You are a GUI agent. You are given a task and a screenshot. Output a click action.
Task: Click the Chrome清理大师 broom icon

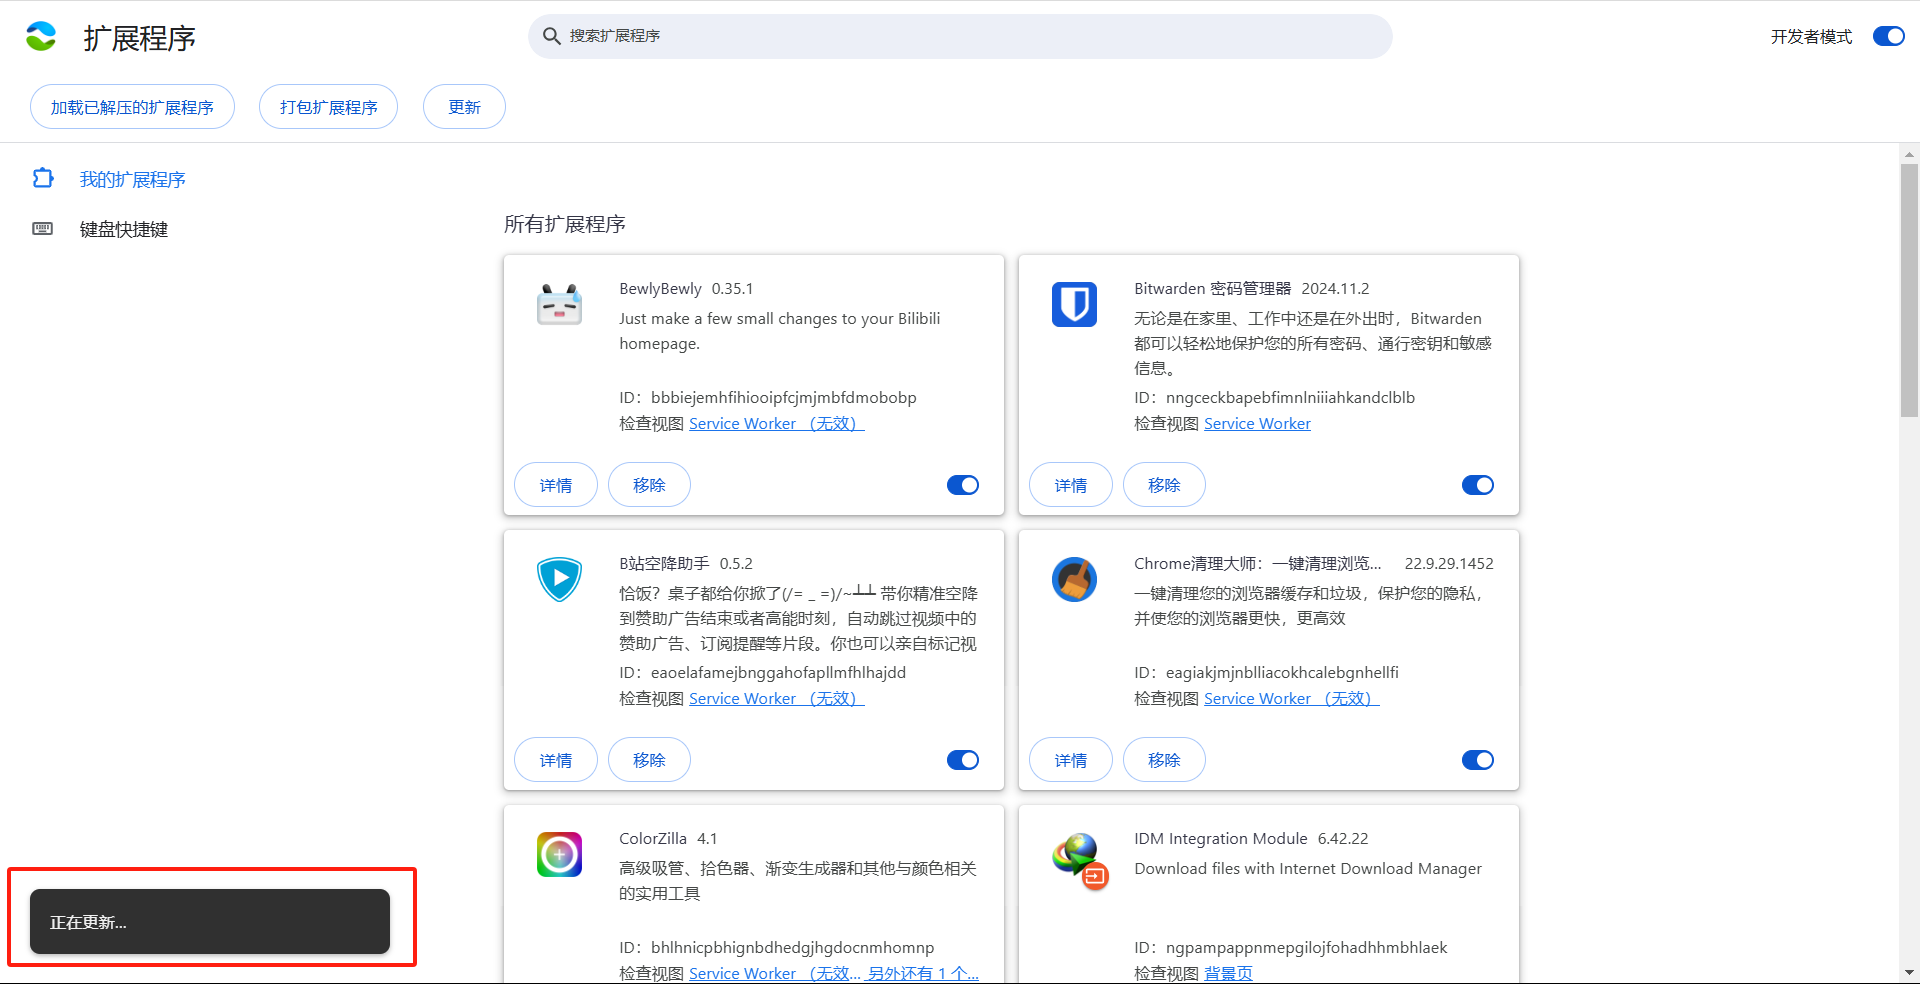pyautogui.click(x=1074, y=579)
